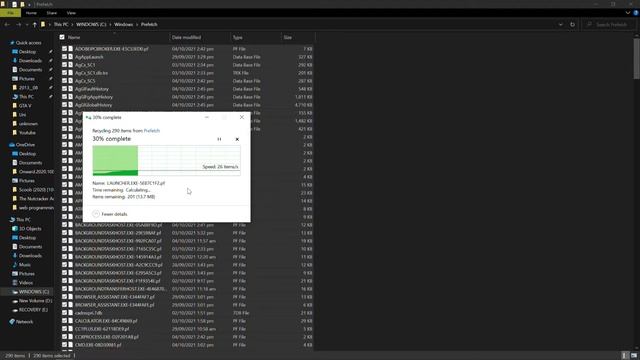This screenshot has width=640, height=360.
Task: Expand the breadcrumb chevron after This PC
Action: pyautogui.click(x=72, y=24)
